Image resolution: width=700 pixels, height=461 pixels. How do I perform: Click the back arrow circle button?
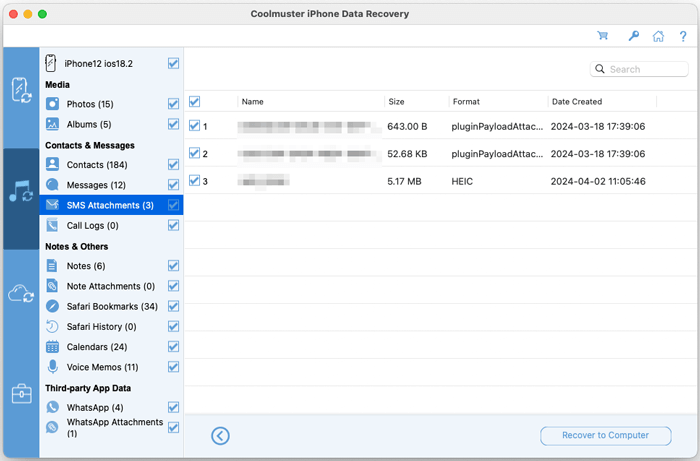(221, 436)
